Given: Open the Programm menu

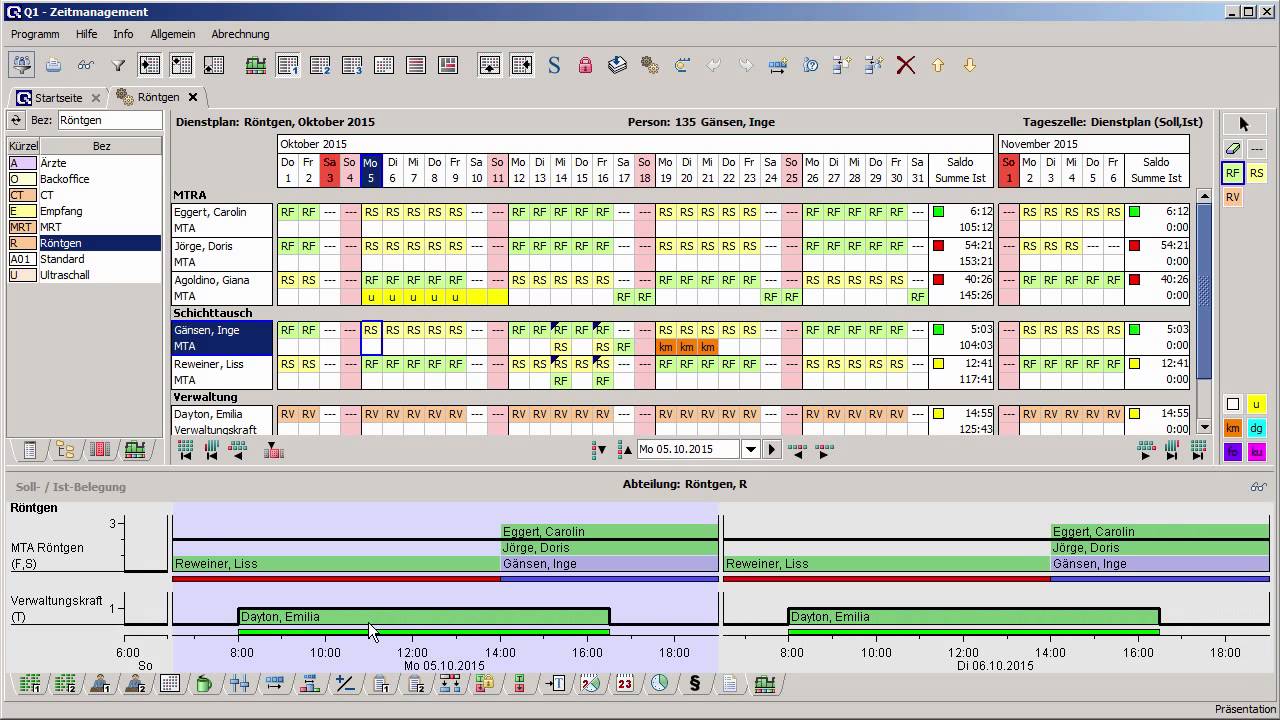Looking at the screenshot, I should [35, 34].
